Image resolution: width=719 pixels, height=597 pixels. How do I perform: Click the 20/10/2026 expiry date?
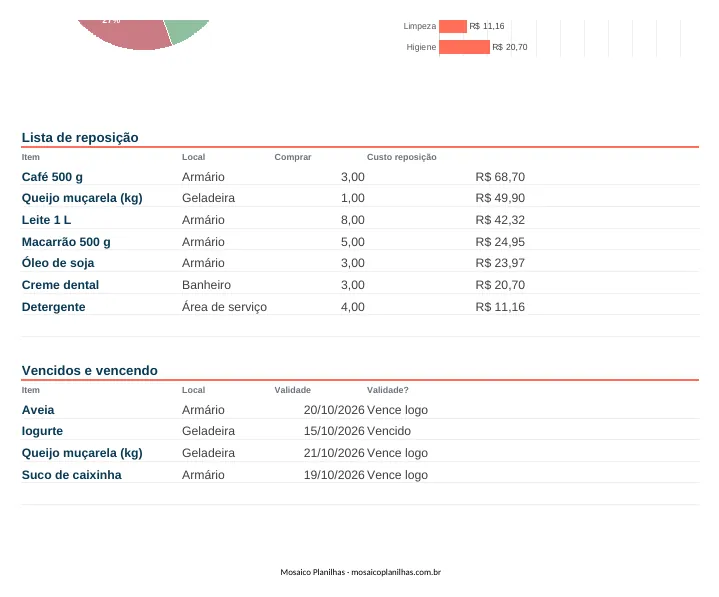click(334, 410)
